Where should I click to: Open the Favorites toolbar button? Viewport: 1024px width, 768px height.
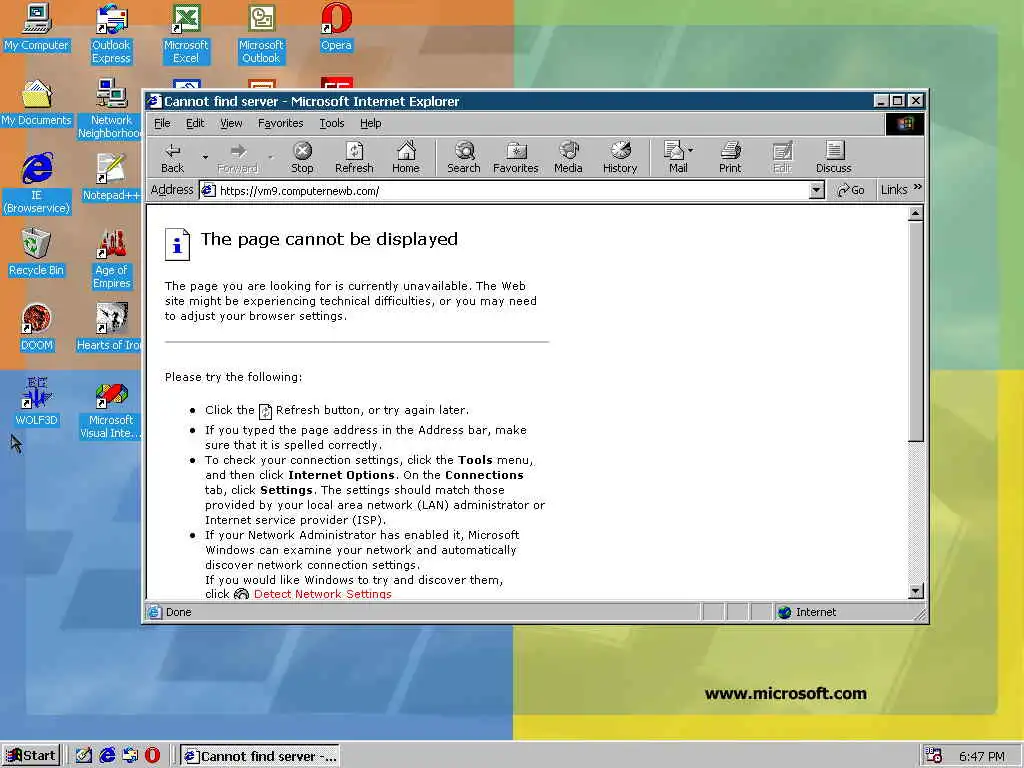tap(515, 157)
